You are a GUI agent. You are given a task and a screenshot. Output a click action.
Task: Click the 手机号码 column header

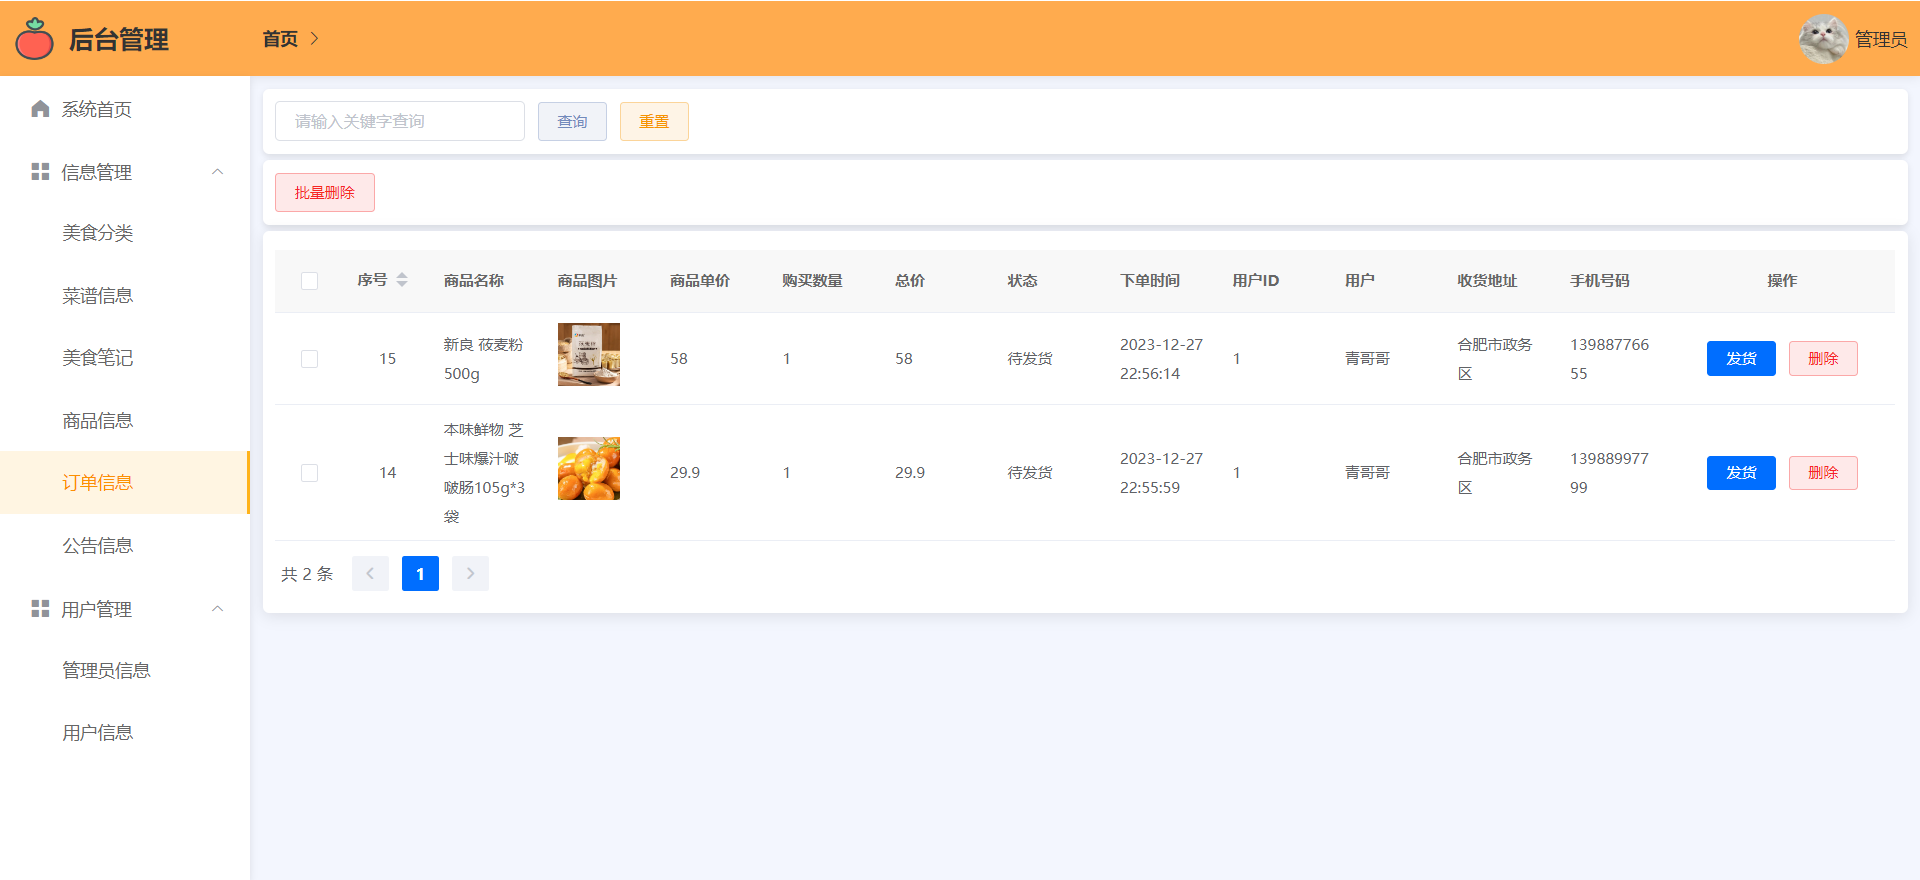click(x=1600, y=281)
